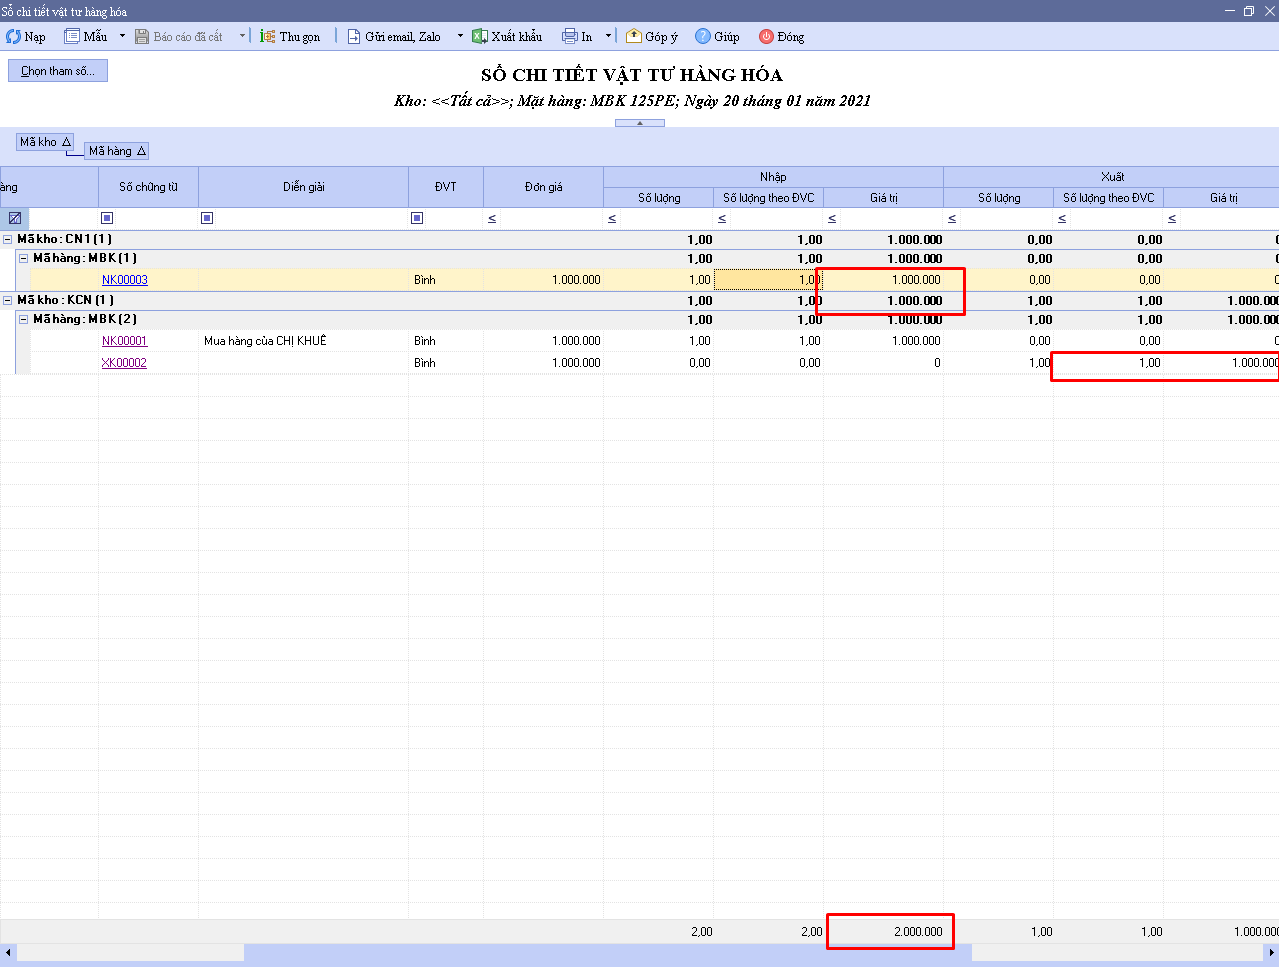Image resolution: width=1279 pixels, height=967 pixels.
Task: Click the ĐVT column header
Action: coord(445,187)
